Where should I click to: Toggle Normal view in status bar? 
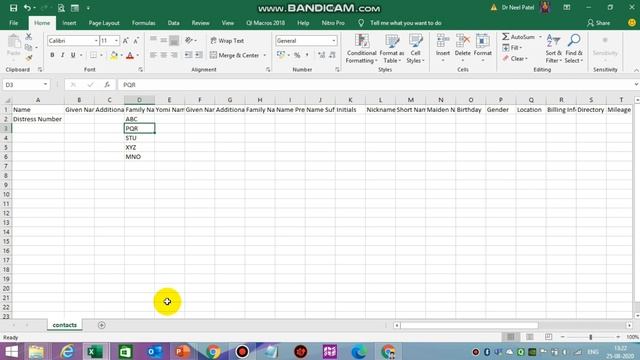[511, 337]
